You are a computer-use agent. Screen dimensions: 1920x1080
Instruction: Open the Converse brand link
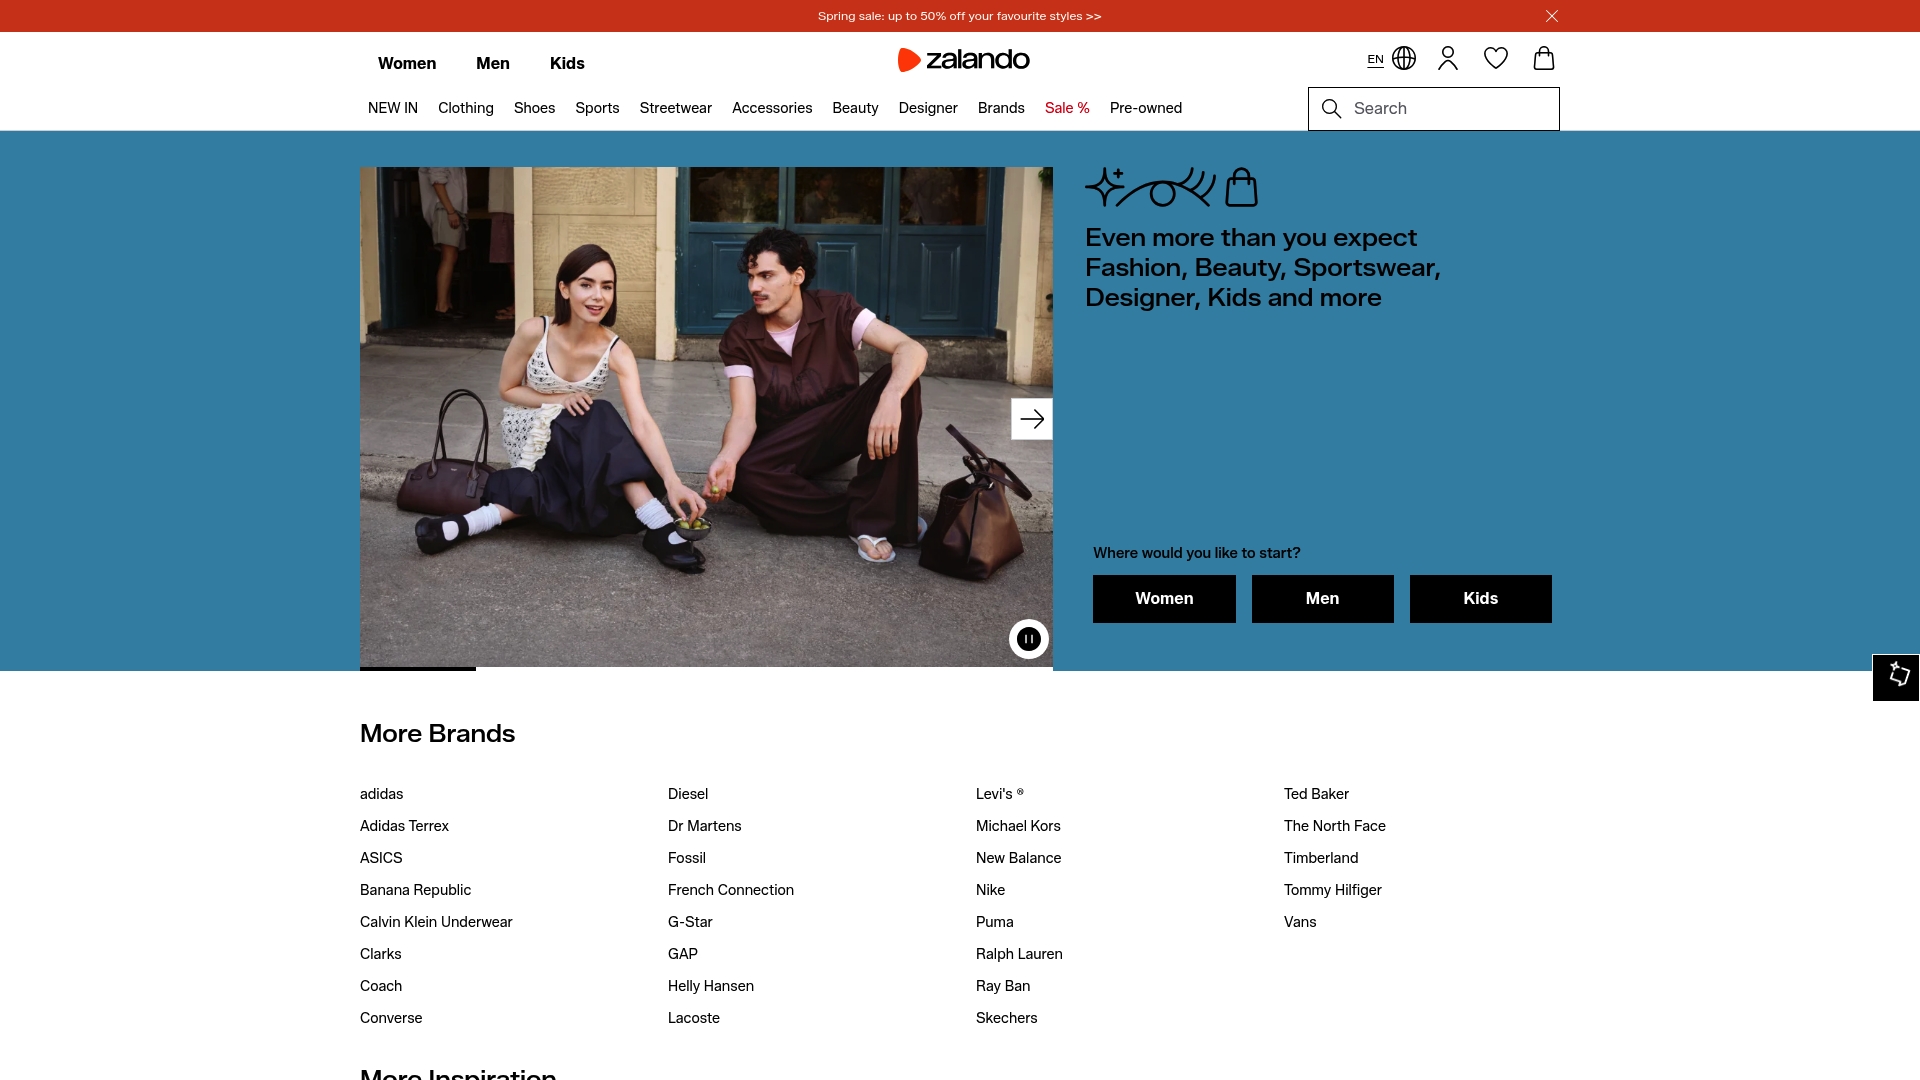[391, 1018]
